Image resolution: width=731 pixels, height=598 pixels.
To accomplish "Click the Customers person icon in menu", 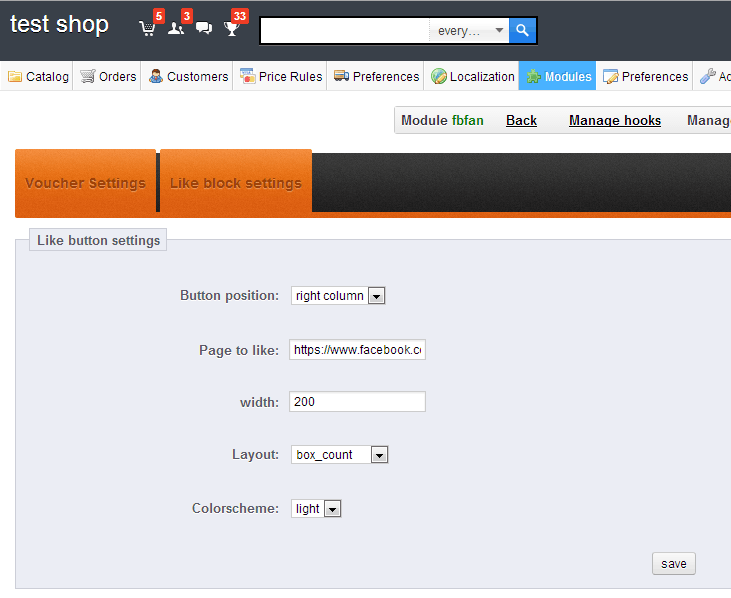I will tap(156, 76).
